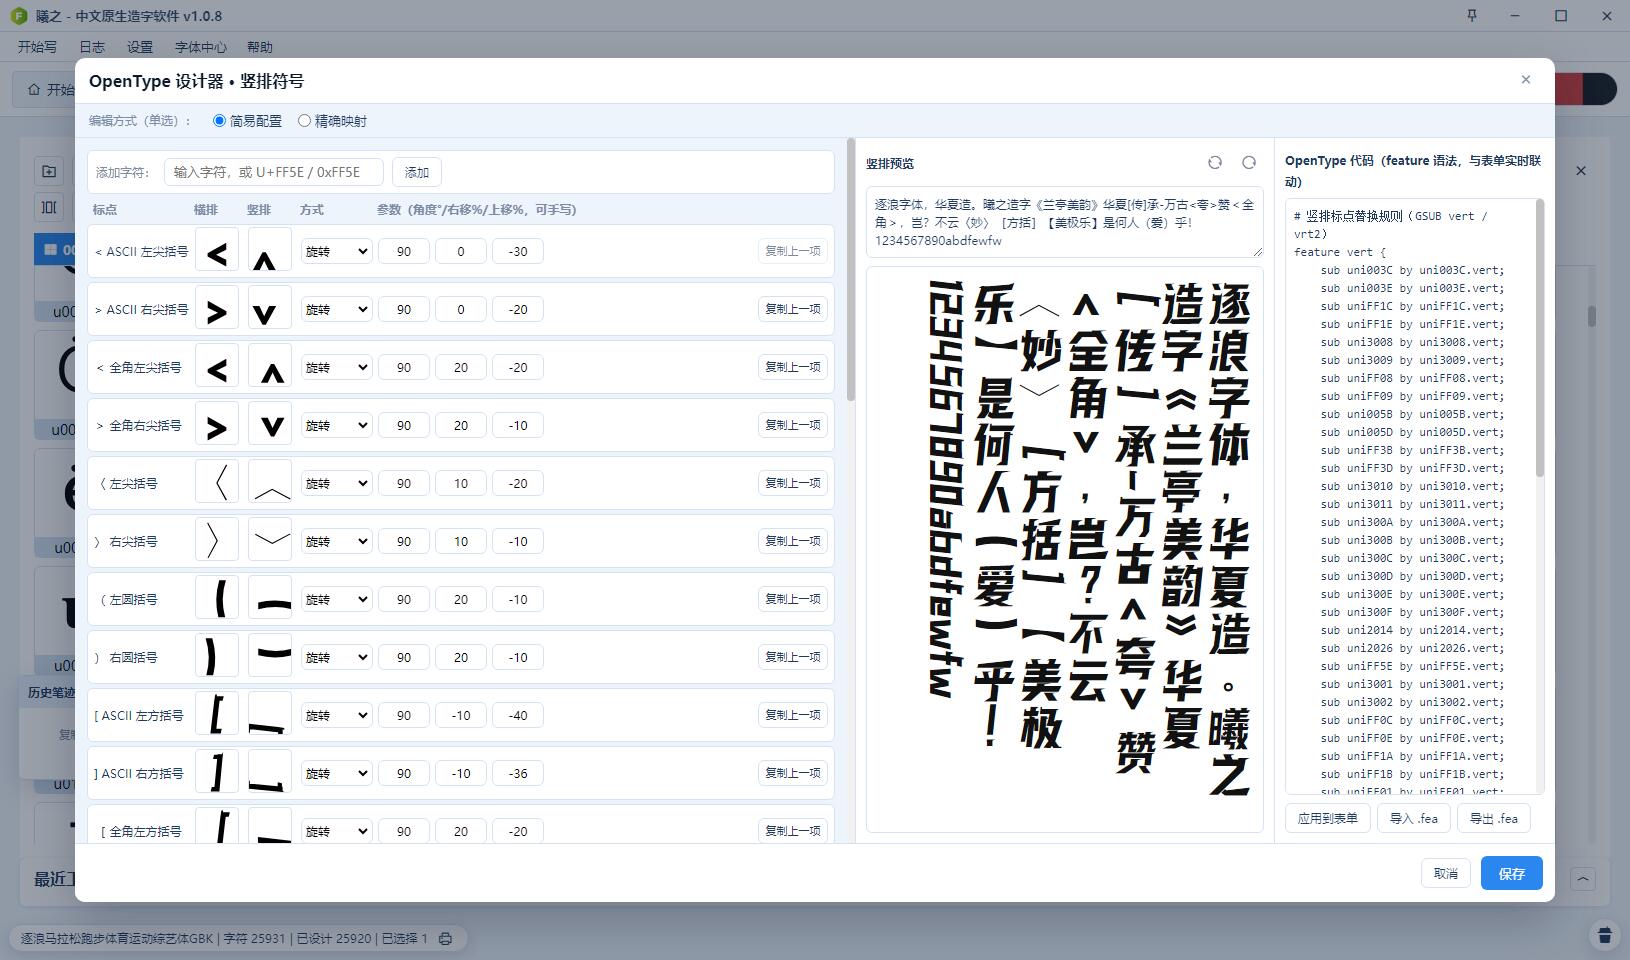Click the pin icon in the title bar
Image resolution: width=1630 pixels, height=960 pixels.
[1472, 16]
